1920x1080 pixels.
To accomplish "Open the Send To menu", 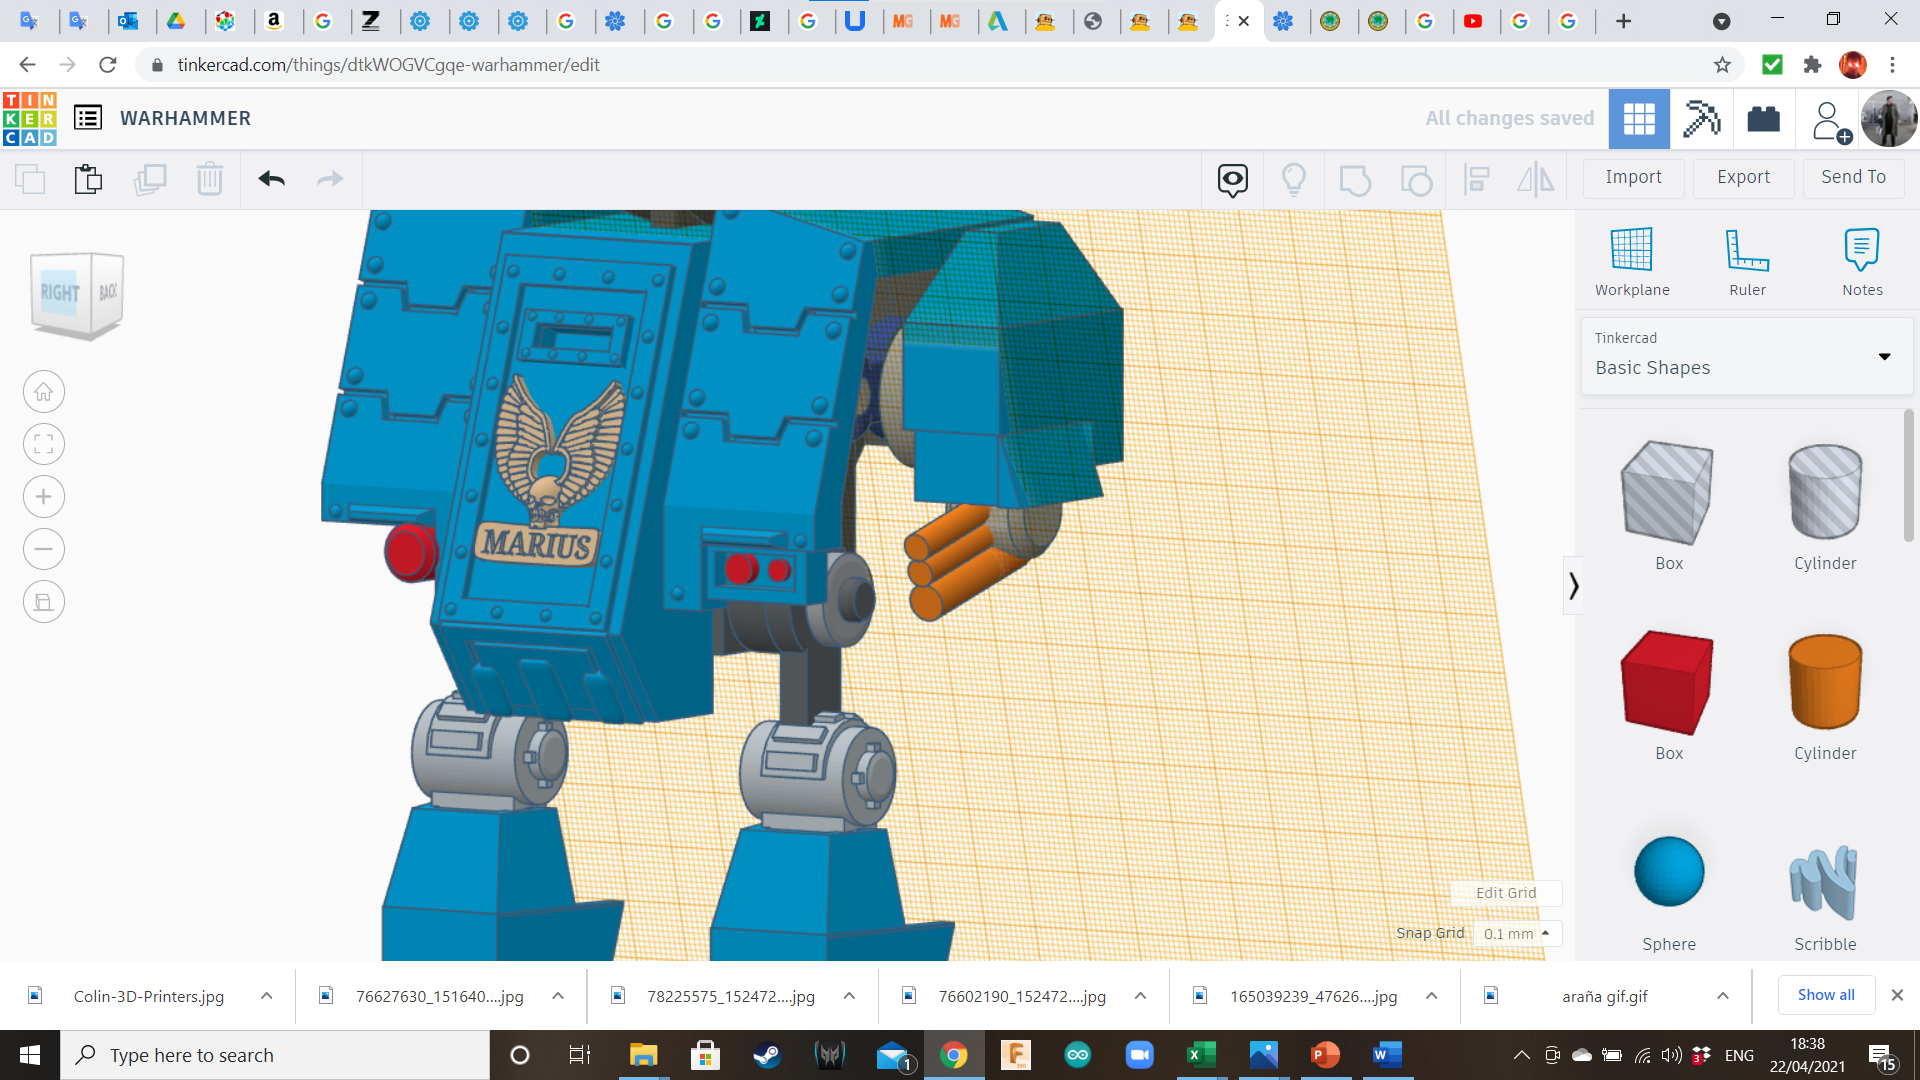I will pyautogui.click(x=1853, y=177).
